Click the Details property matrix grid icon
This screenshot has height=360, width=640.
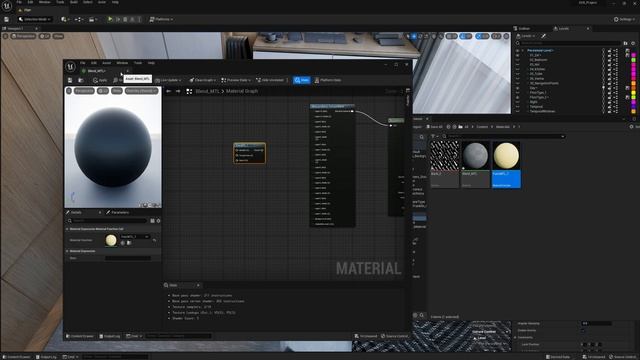(x=152, y=221)
